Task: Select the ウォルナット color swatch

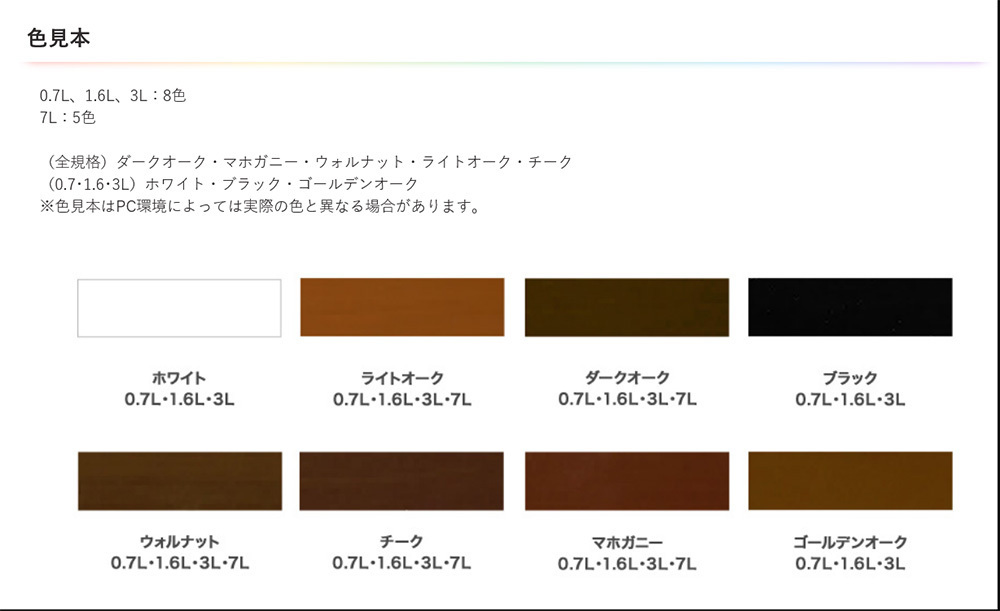Action: point(179,481)
